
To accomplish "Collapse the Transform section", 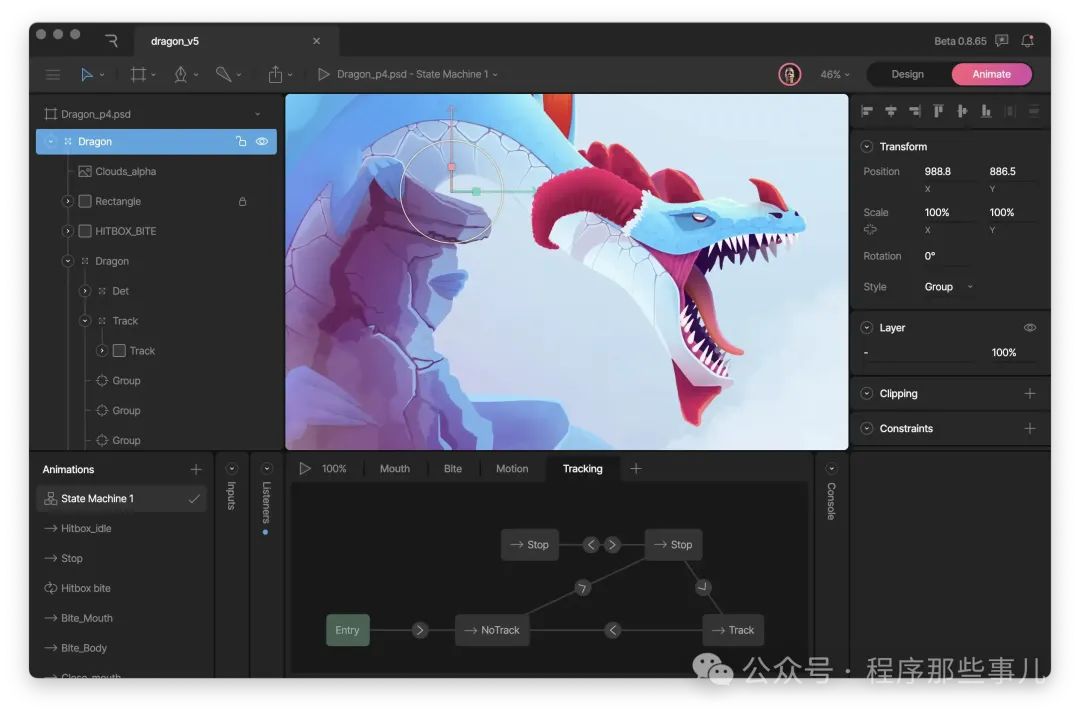I will pyautogui.click(x=866, y=147).
